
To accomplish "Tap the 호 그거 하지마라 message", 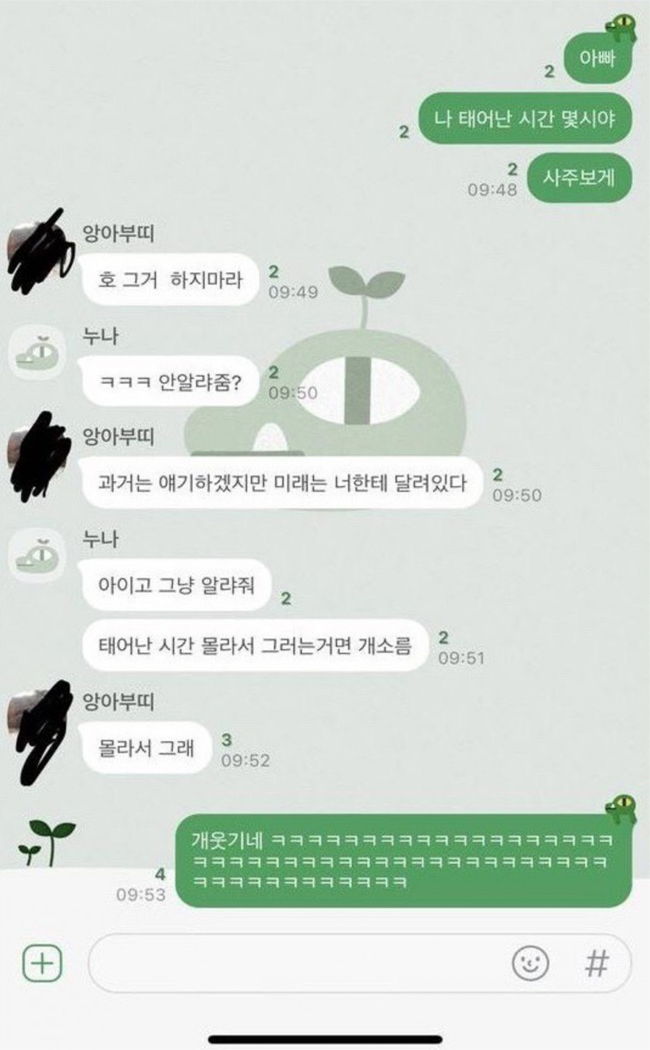I will coord(171,279).
